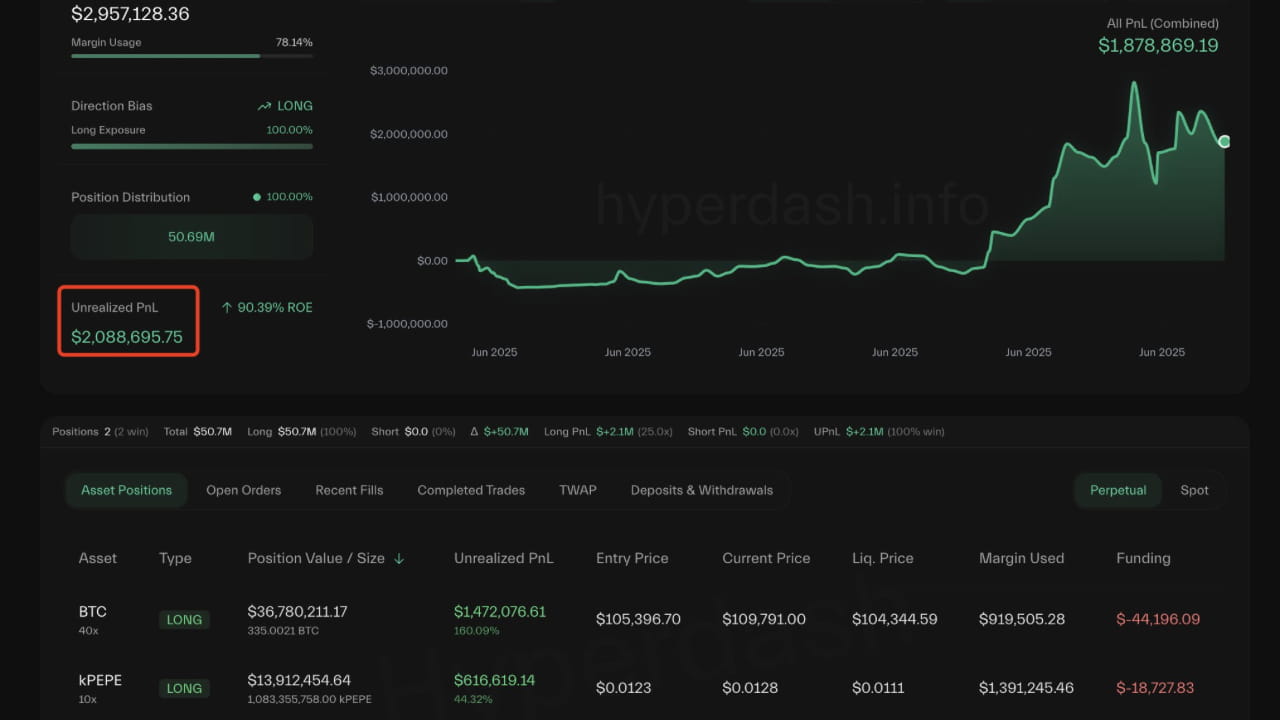Click the LONG badge in the kPEPE row
The width and height of the screenshot is (1280, 720).
184,688
